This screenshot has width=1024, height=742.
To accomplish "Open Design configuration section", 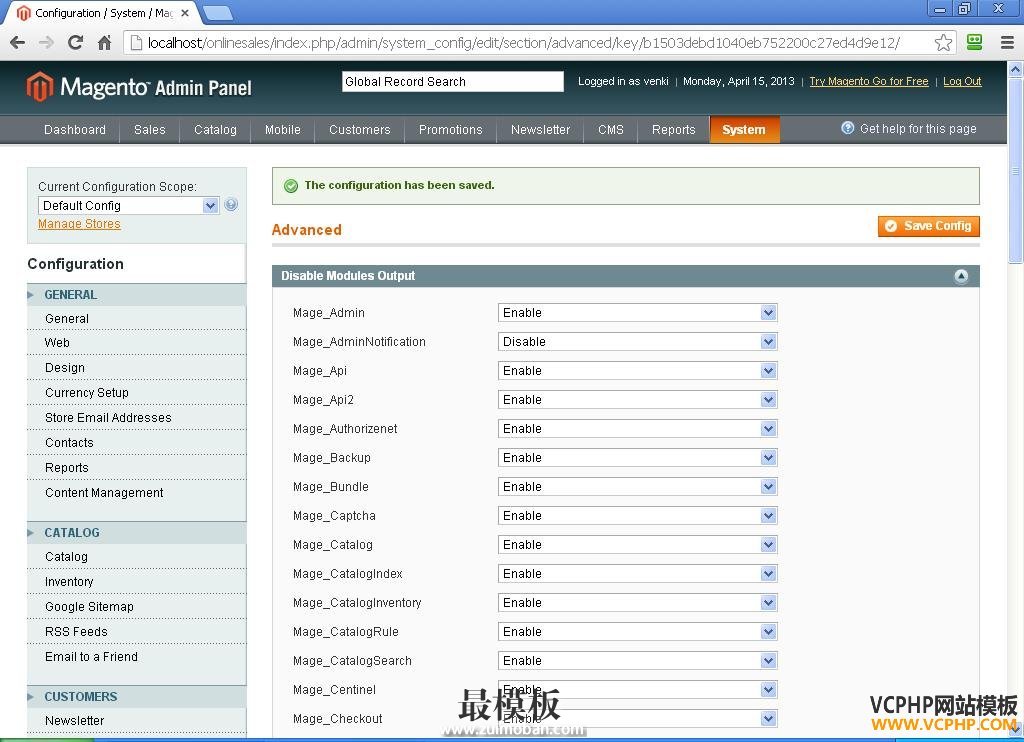I will (65, 368).
